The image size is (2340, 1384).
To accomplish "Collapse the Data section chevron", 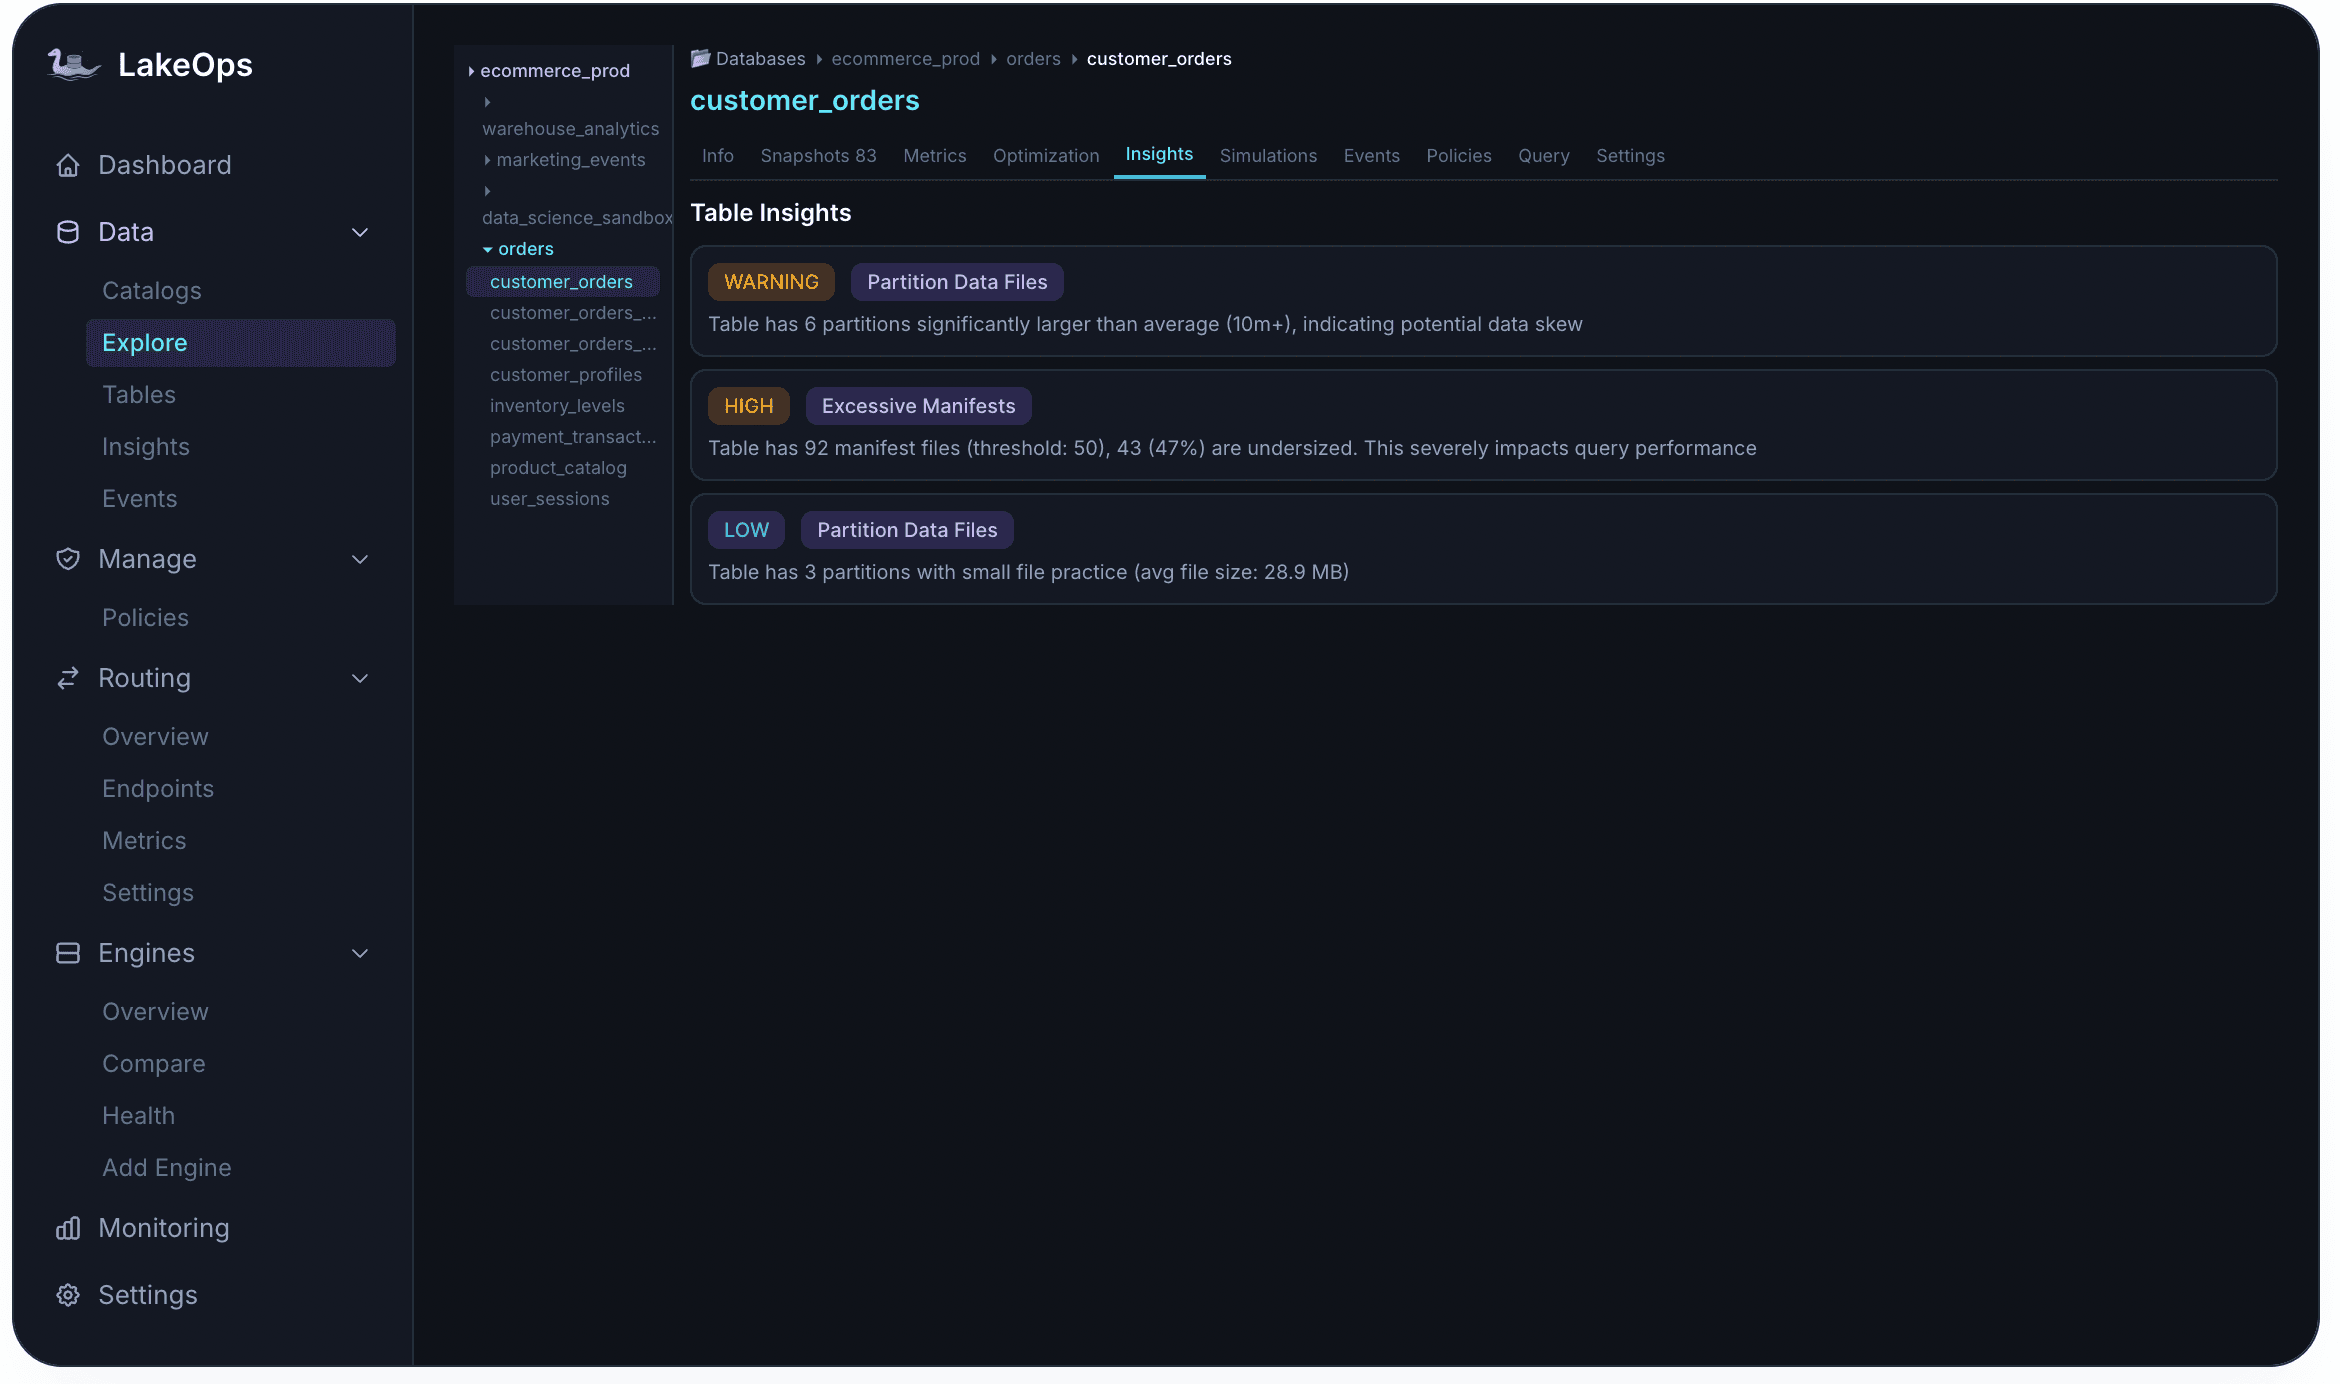I will 360,232.
